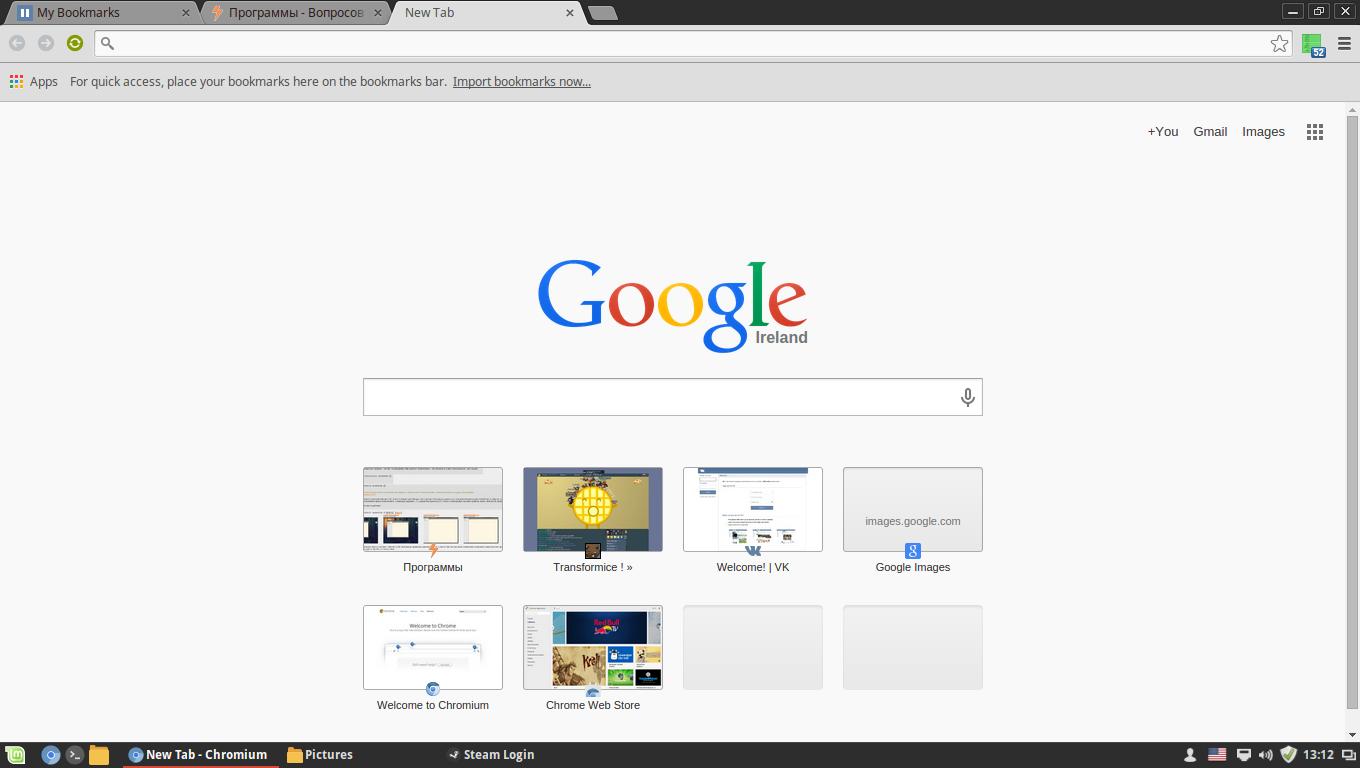Screen dimensions: 1360x768
Task: Click the browser forward arrow button
Action: coord(46,43)
